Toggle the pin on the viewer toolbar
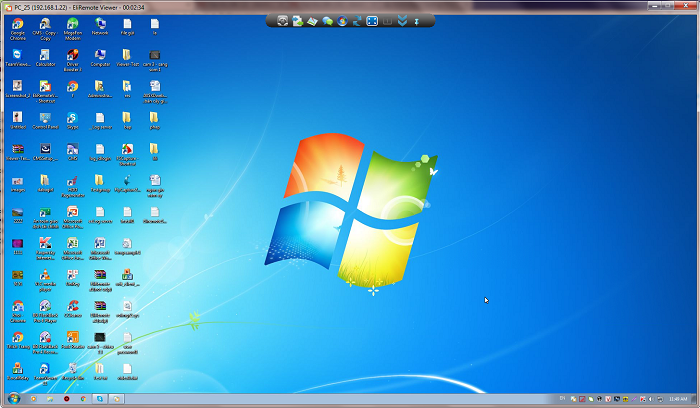The height and width of the screenshot is (408, 700). click(x=417, y=21)
